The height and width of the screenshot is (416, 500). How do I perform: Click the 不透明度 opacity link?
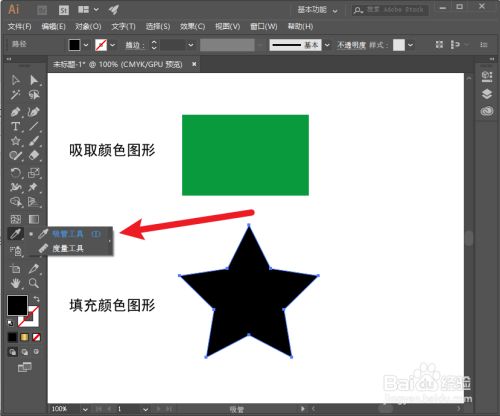tap(351, 45)
